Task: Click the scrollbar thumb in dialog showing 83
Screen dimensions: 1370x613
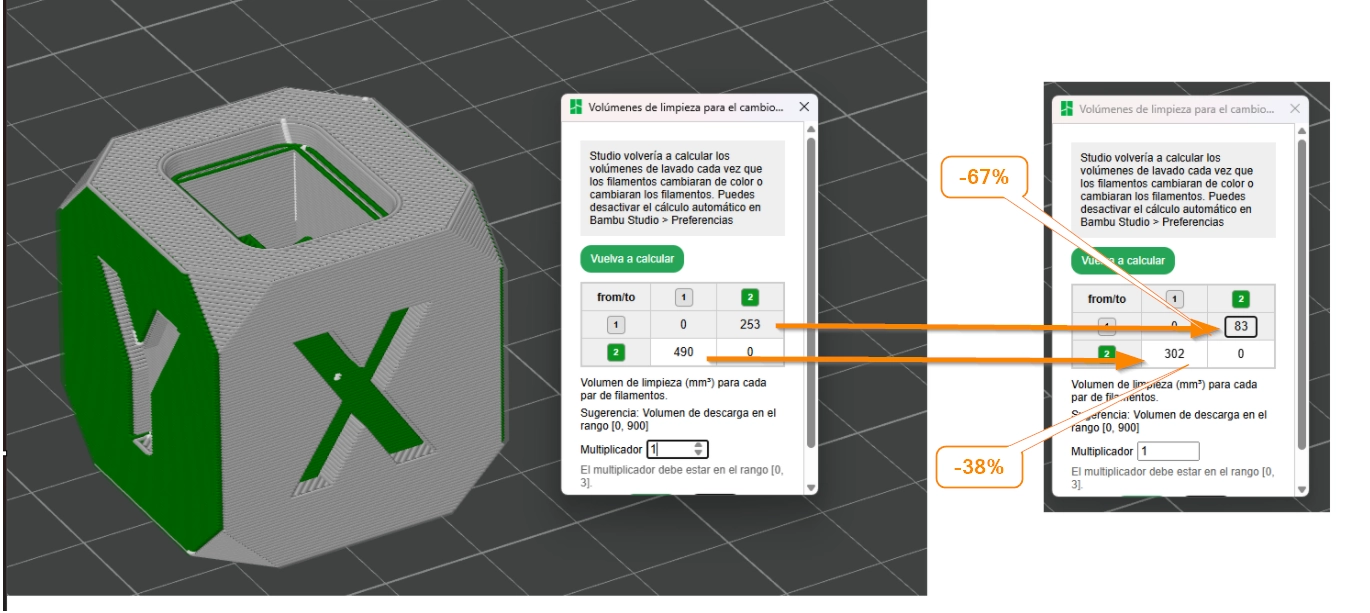Action: tap(1302, 294)
